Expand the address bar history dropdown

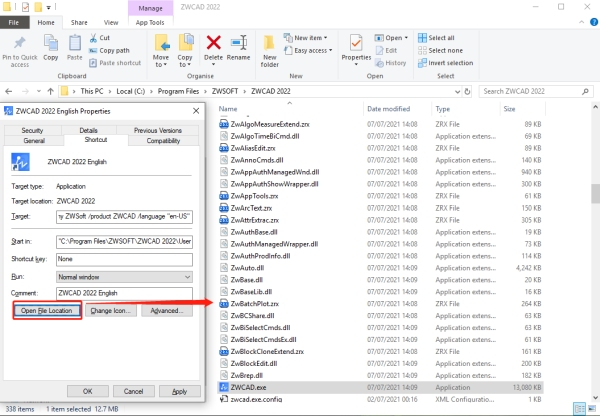[457, 91]
